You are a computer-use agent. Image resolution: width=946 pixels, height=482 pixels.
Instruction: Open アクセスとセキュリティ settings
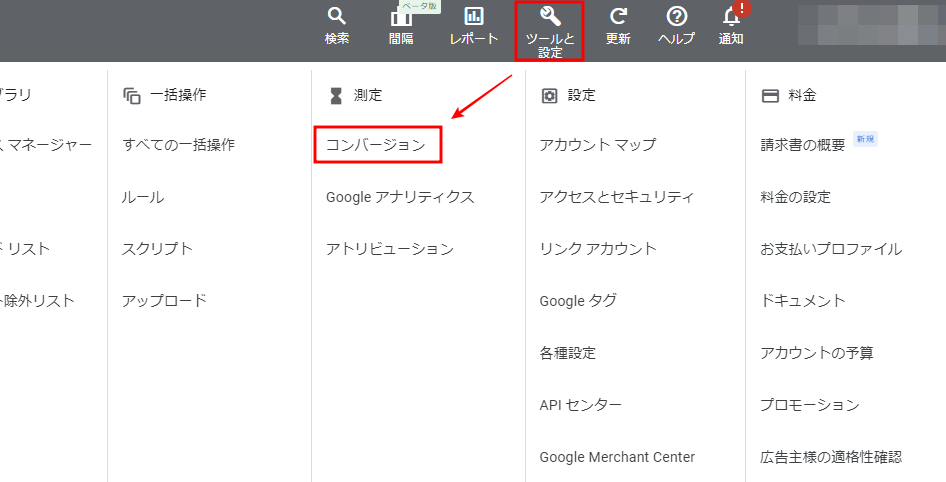(x=616, y=197)
